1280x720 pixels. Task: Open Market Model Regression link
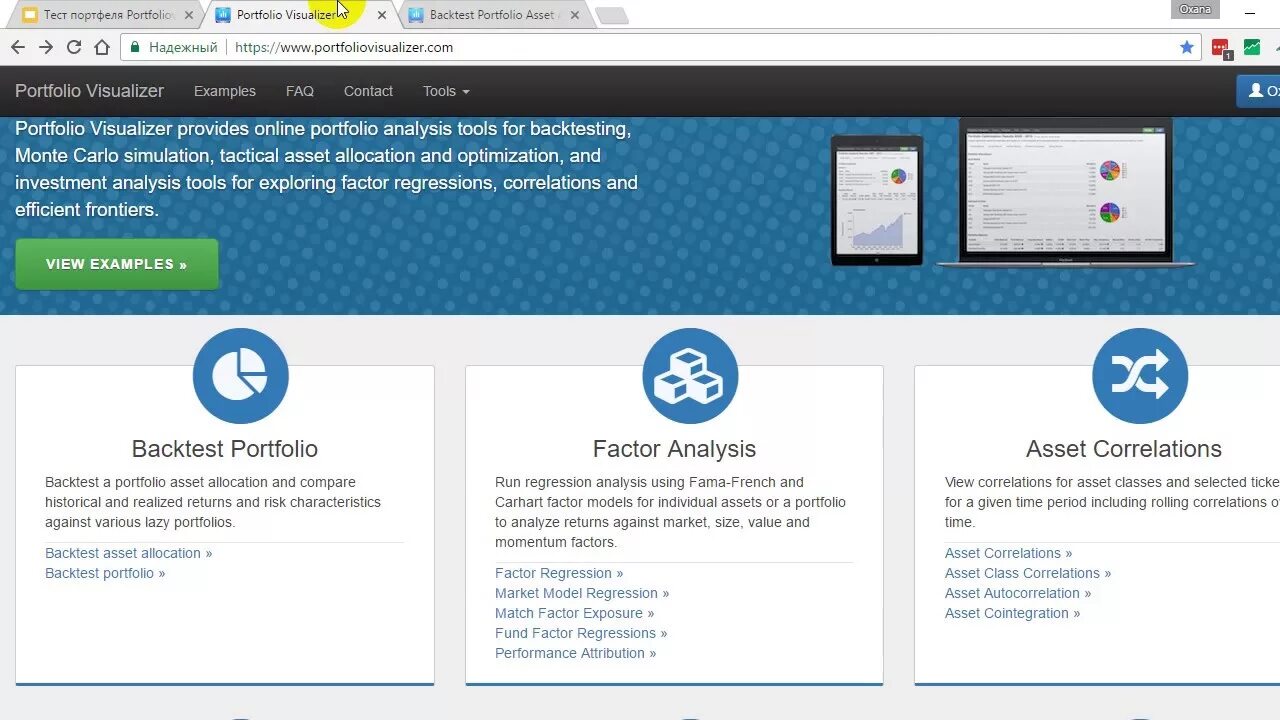(582, 593)
